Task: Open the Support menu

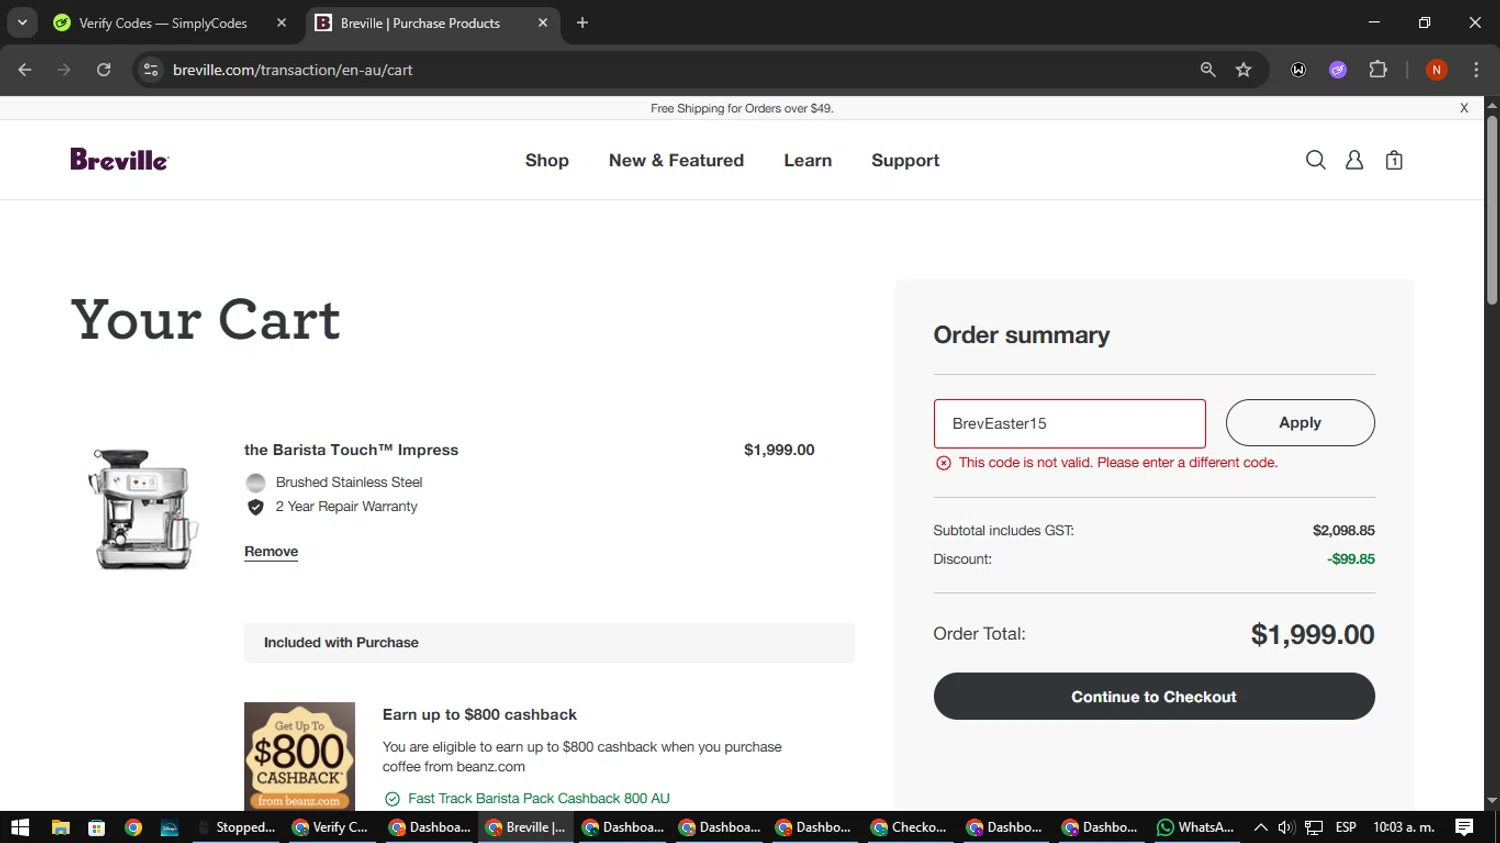Action: tap(905, 160)
